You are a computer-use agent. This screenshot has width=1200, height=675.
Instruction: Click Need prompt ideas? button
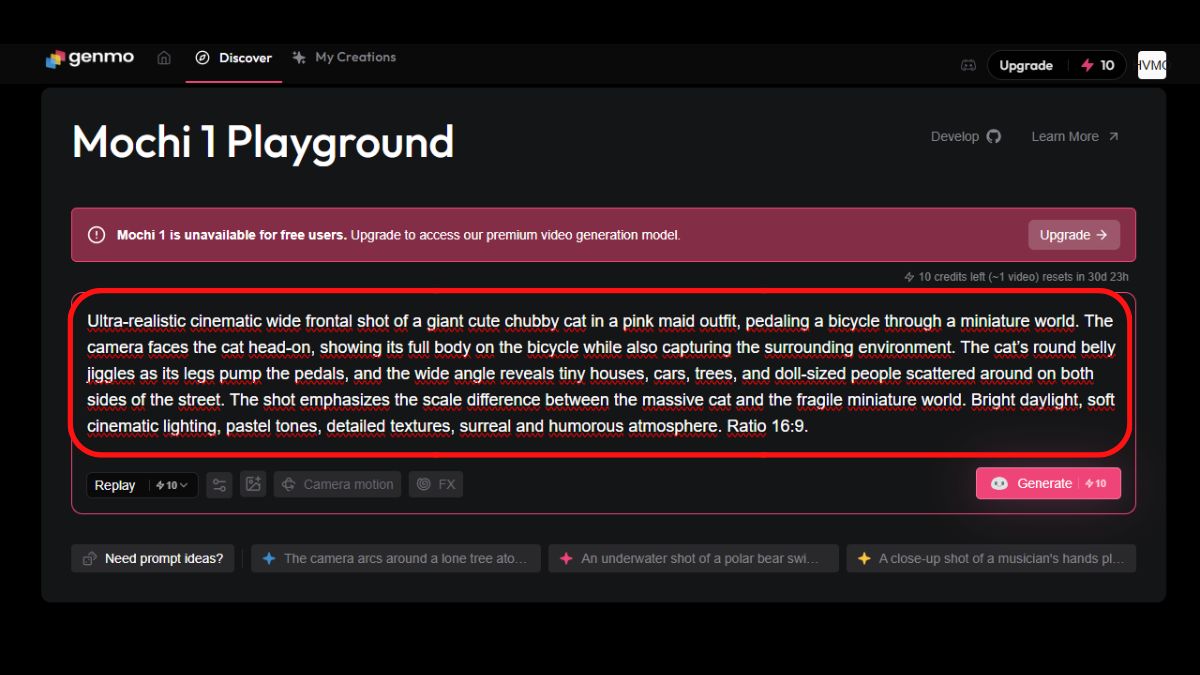pos(152,558)
